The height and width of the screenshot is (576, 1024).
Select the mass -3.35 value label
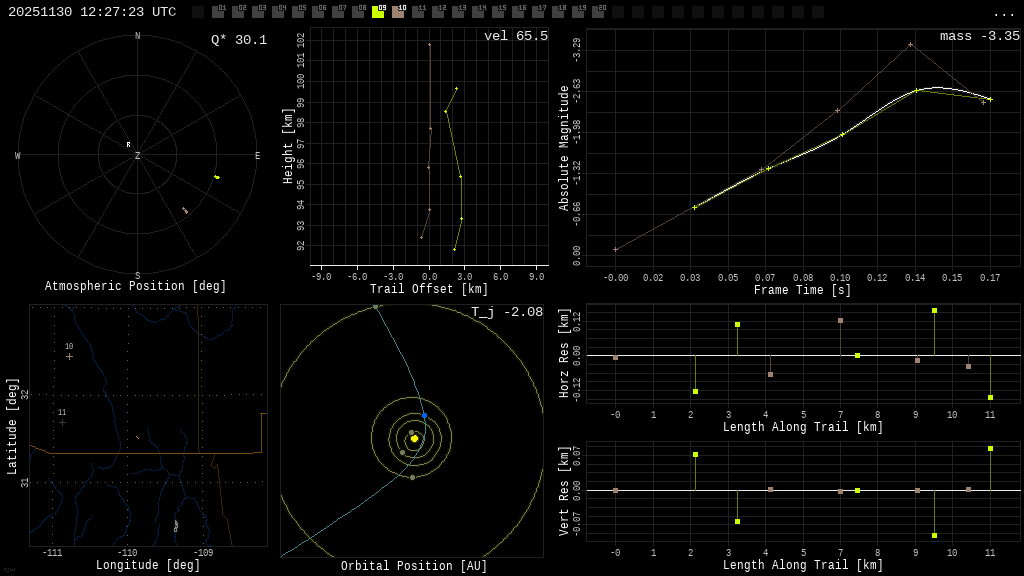[x=980, y=36]
